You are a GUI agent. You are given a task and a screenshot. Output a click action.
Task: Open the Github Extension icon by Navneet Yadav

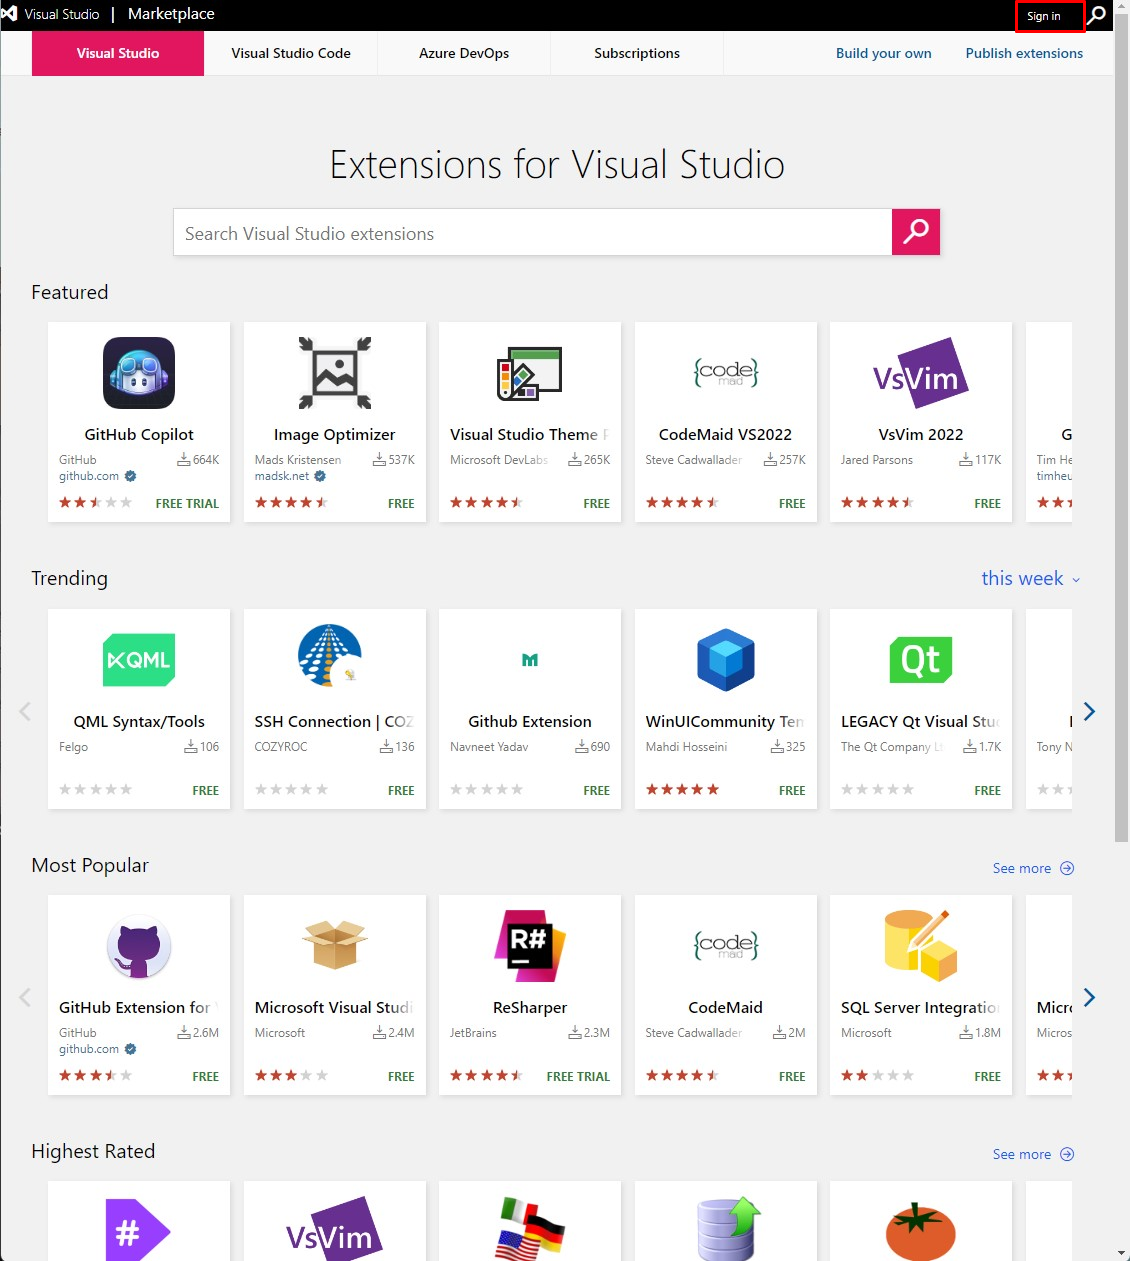click(x=530, y=660)
